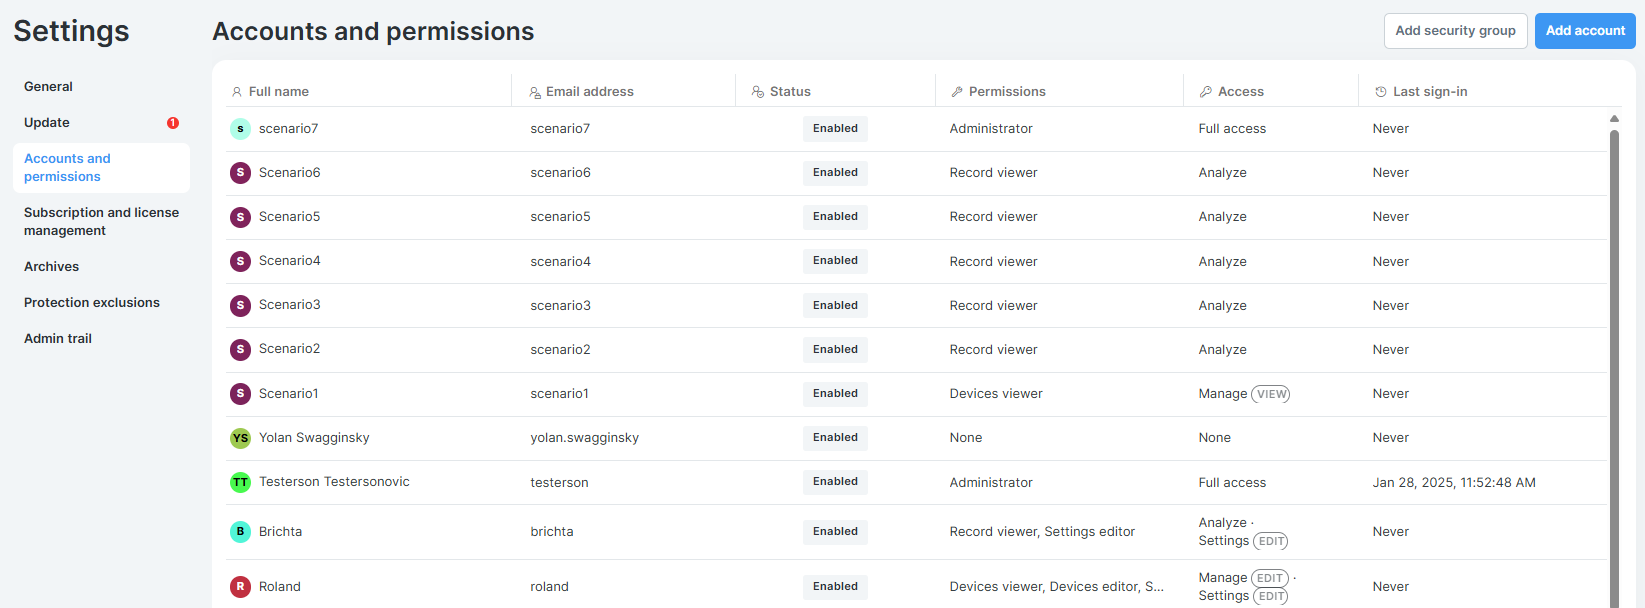The image size is (1645, 608).
Task: Click the key icon beside Access header
Action: pyautogui.click(x=1206, y=92)
